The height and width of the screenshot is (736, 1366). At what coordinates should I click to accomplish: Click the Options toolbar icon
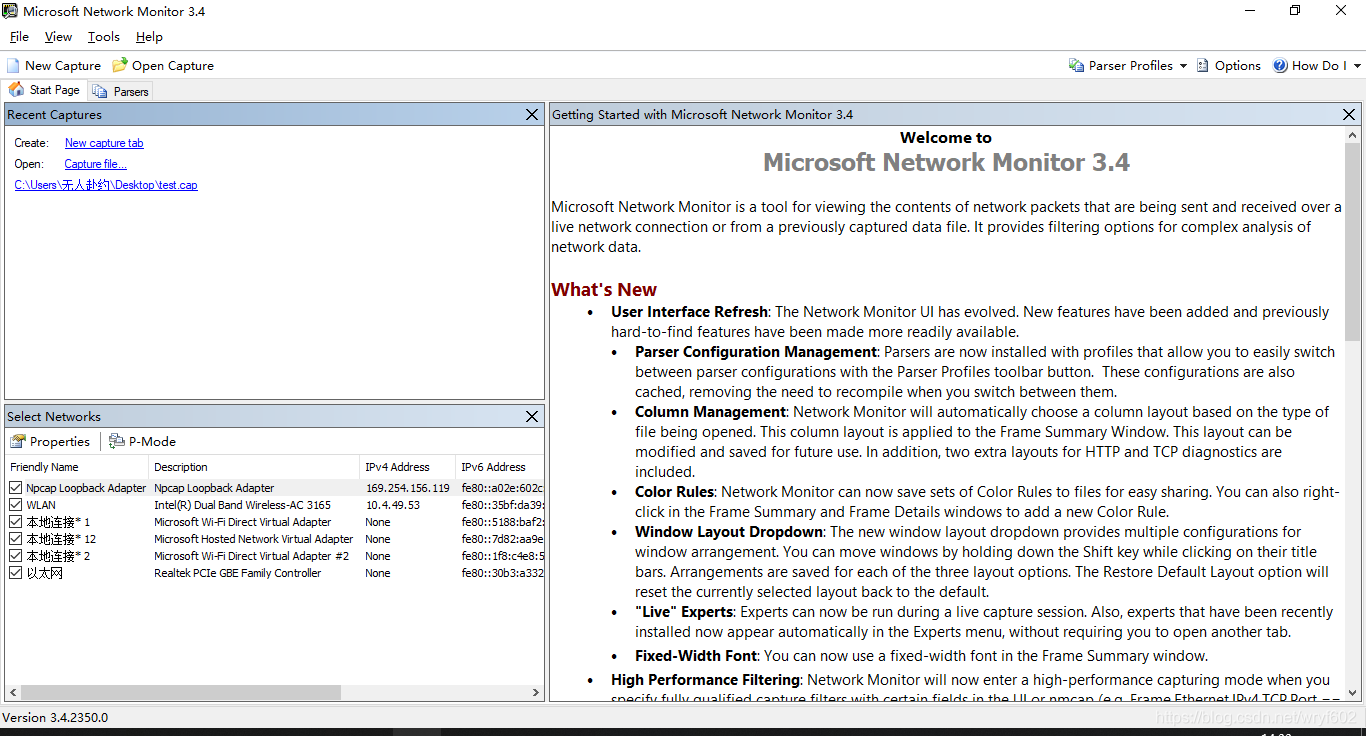(1203, 65)
